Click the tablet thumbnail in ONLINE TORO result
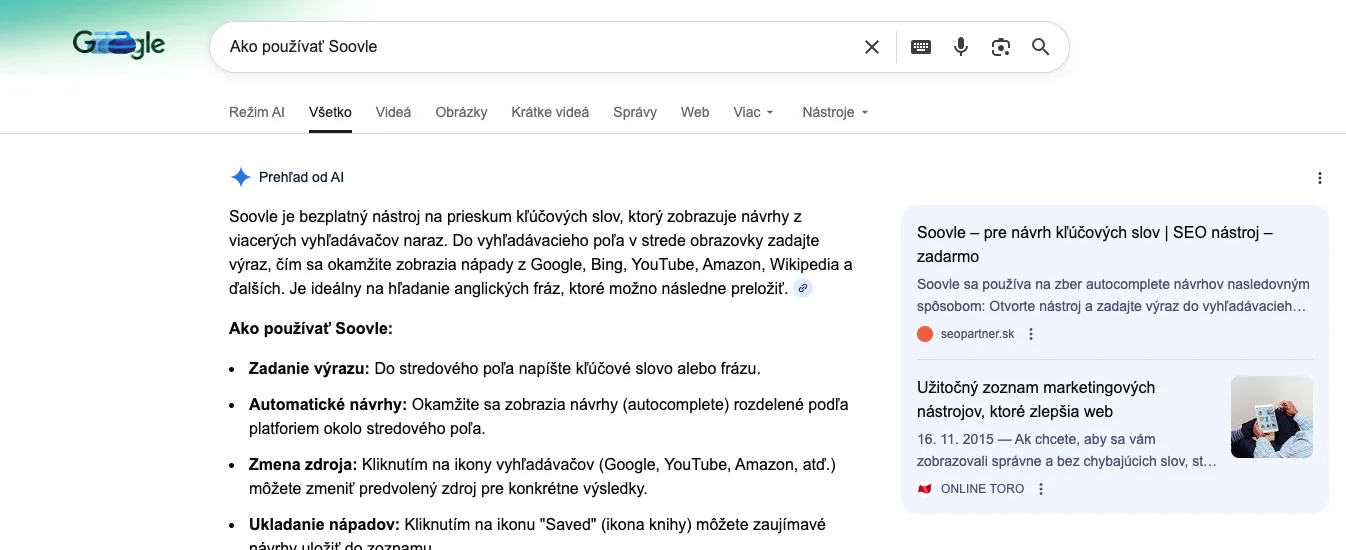Image resolution: width=1346 pixels, height=550 pixels. pyautogui.click(x=1271, y=417)
